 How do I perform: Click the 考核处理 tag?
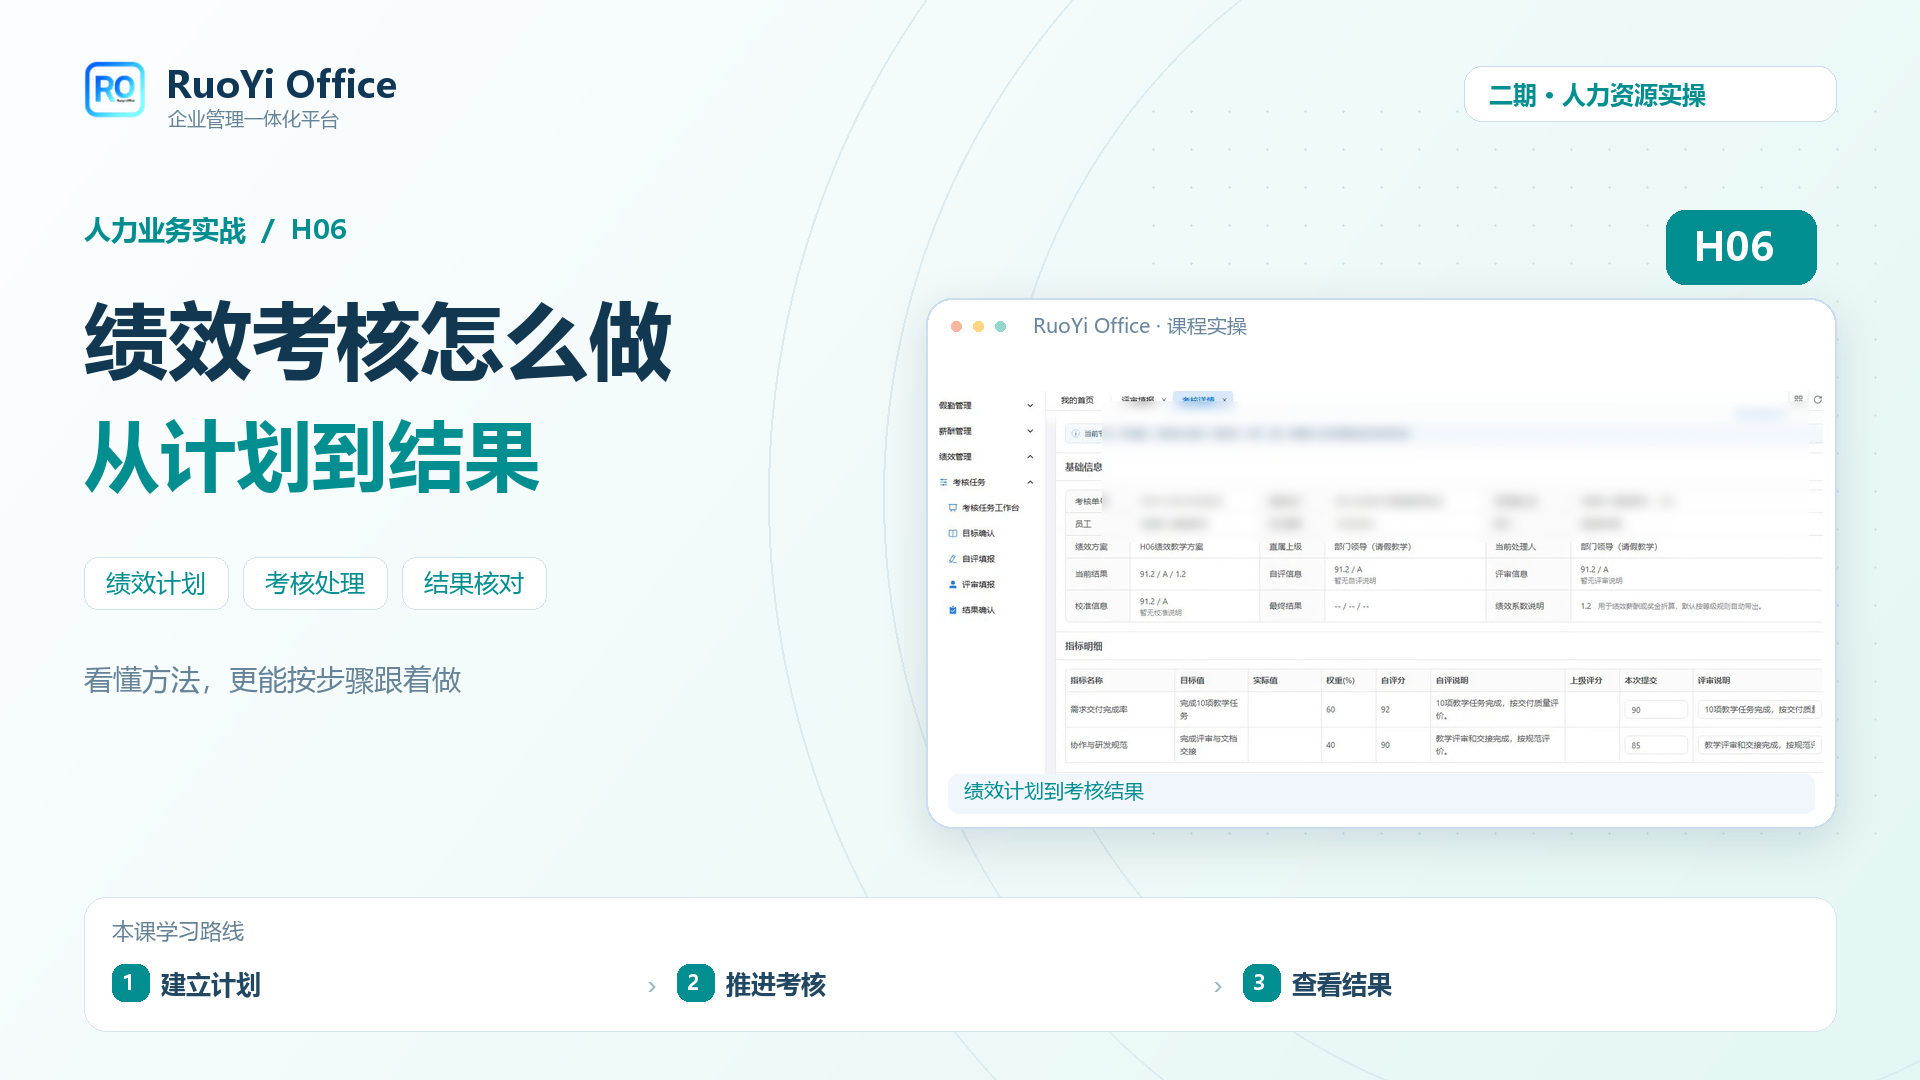coord(315,583)
